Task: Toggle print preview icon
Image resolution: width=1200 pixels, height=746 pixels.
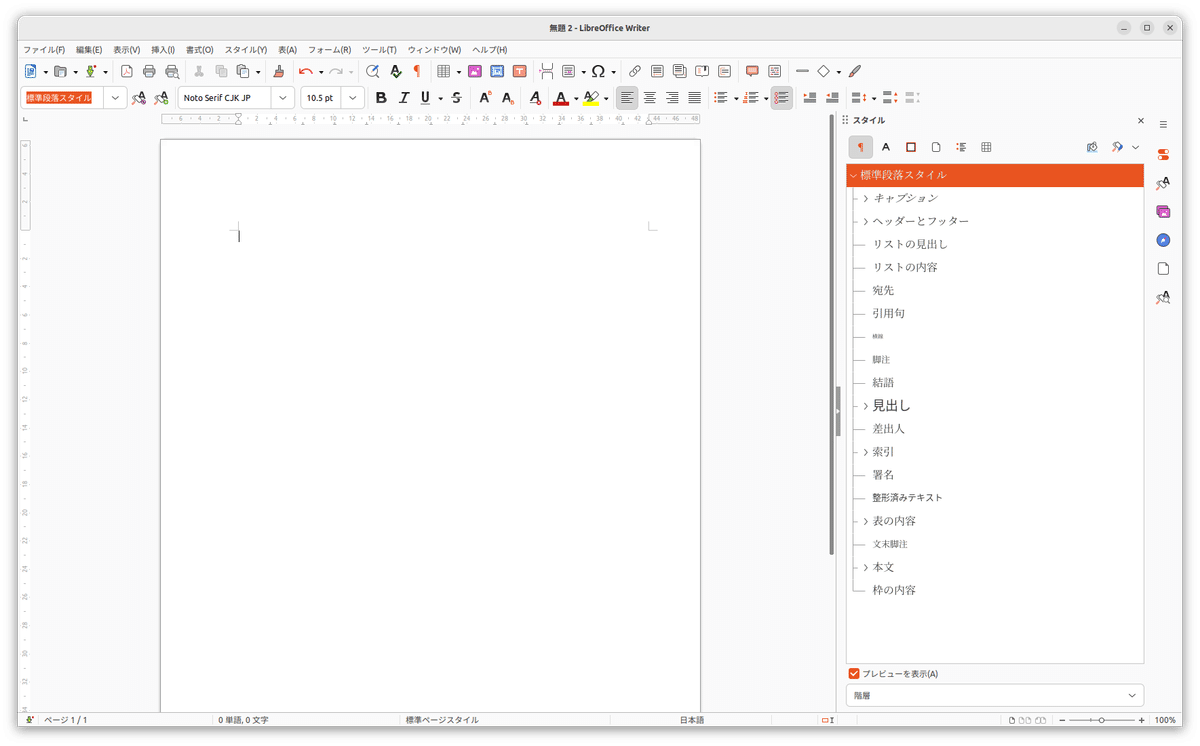Action: [172, 71]
